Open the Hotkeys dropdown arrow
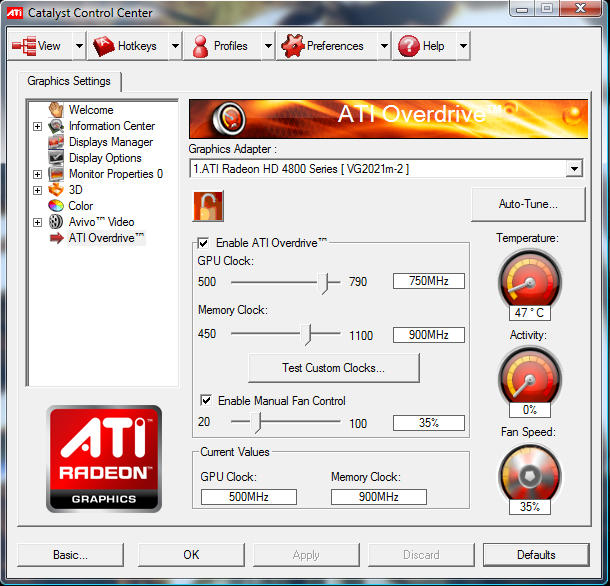Screen dimensions: 610x586 (x=175, y=46)
